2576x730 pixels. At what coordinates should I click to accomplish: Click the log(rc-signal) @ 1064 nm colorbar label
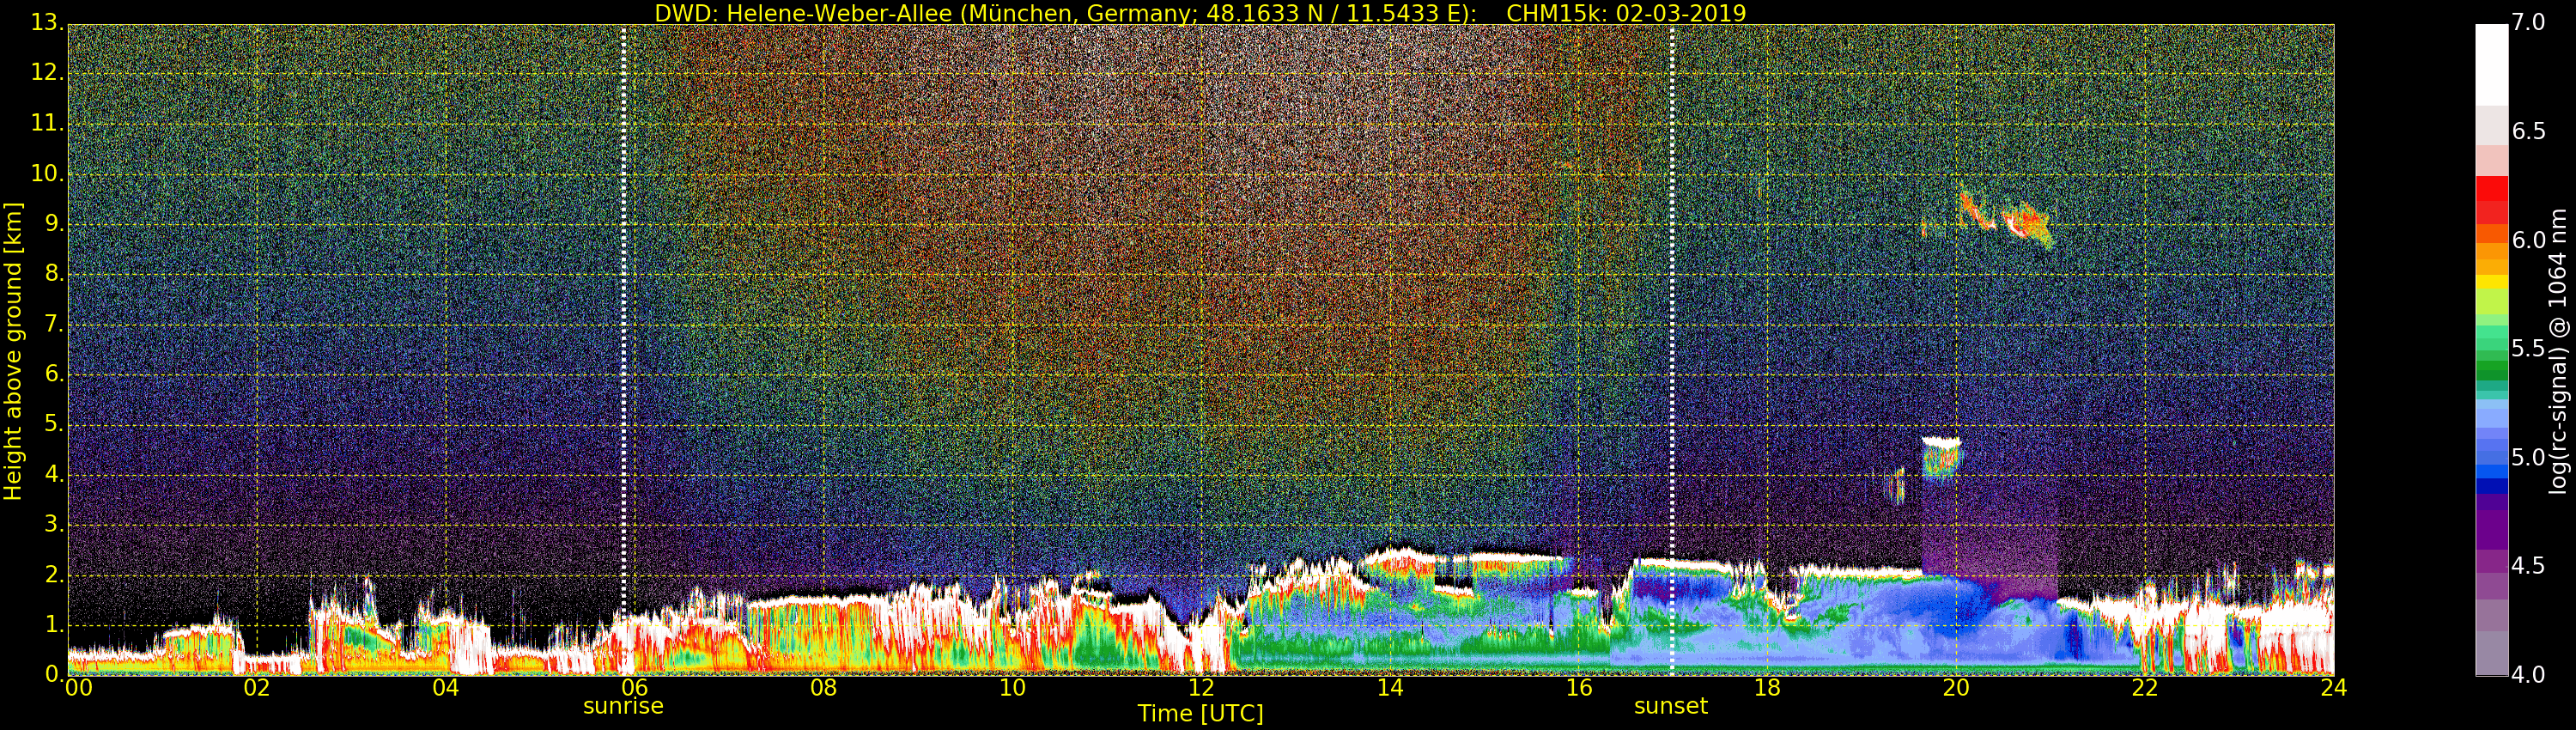[2557, 351]
